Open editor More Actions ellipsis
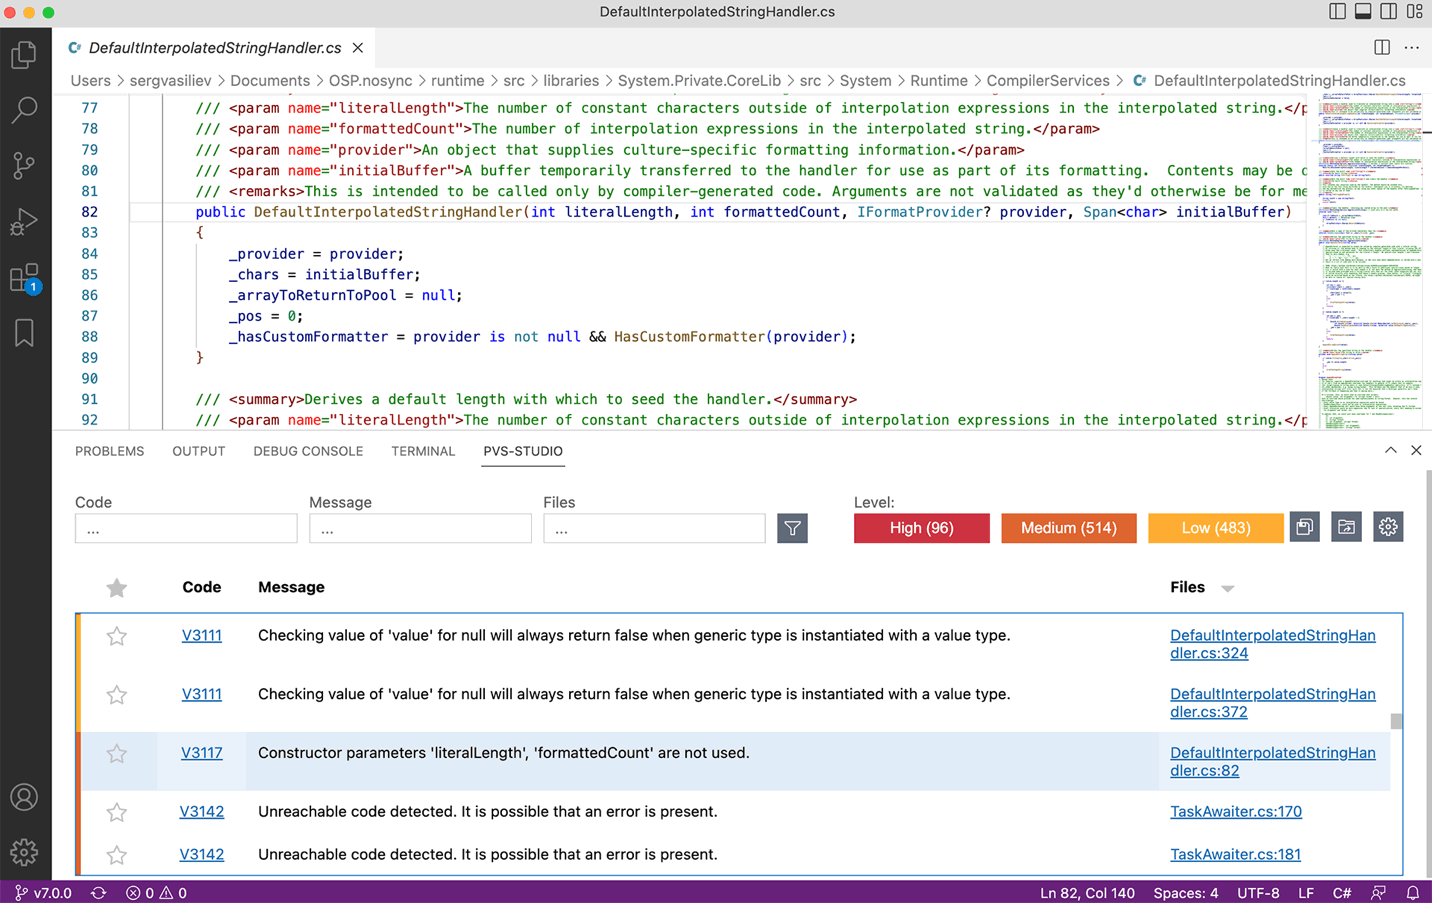Image resolution: width=1432 pixels, height=903 pixels. [1411, 48]
